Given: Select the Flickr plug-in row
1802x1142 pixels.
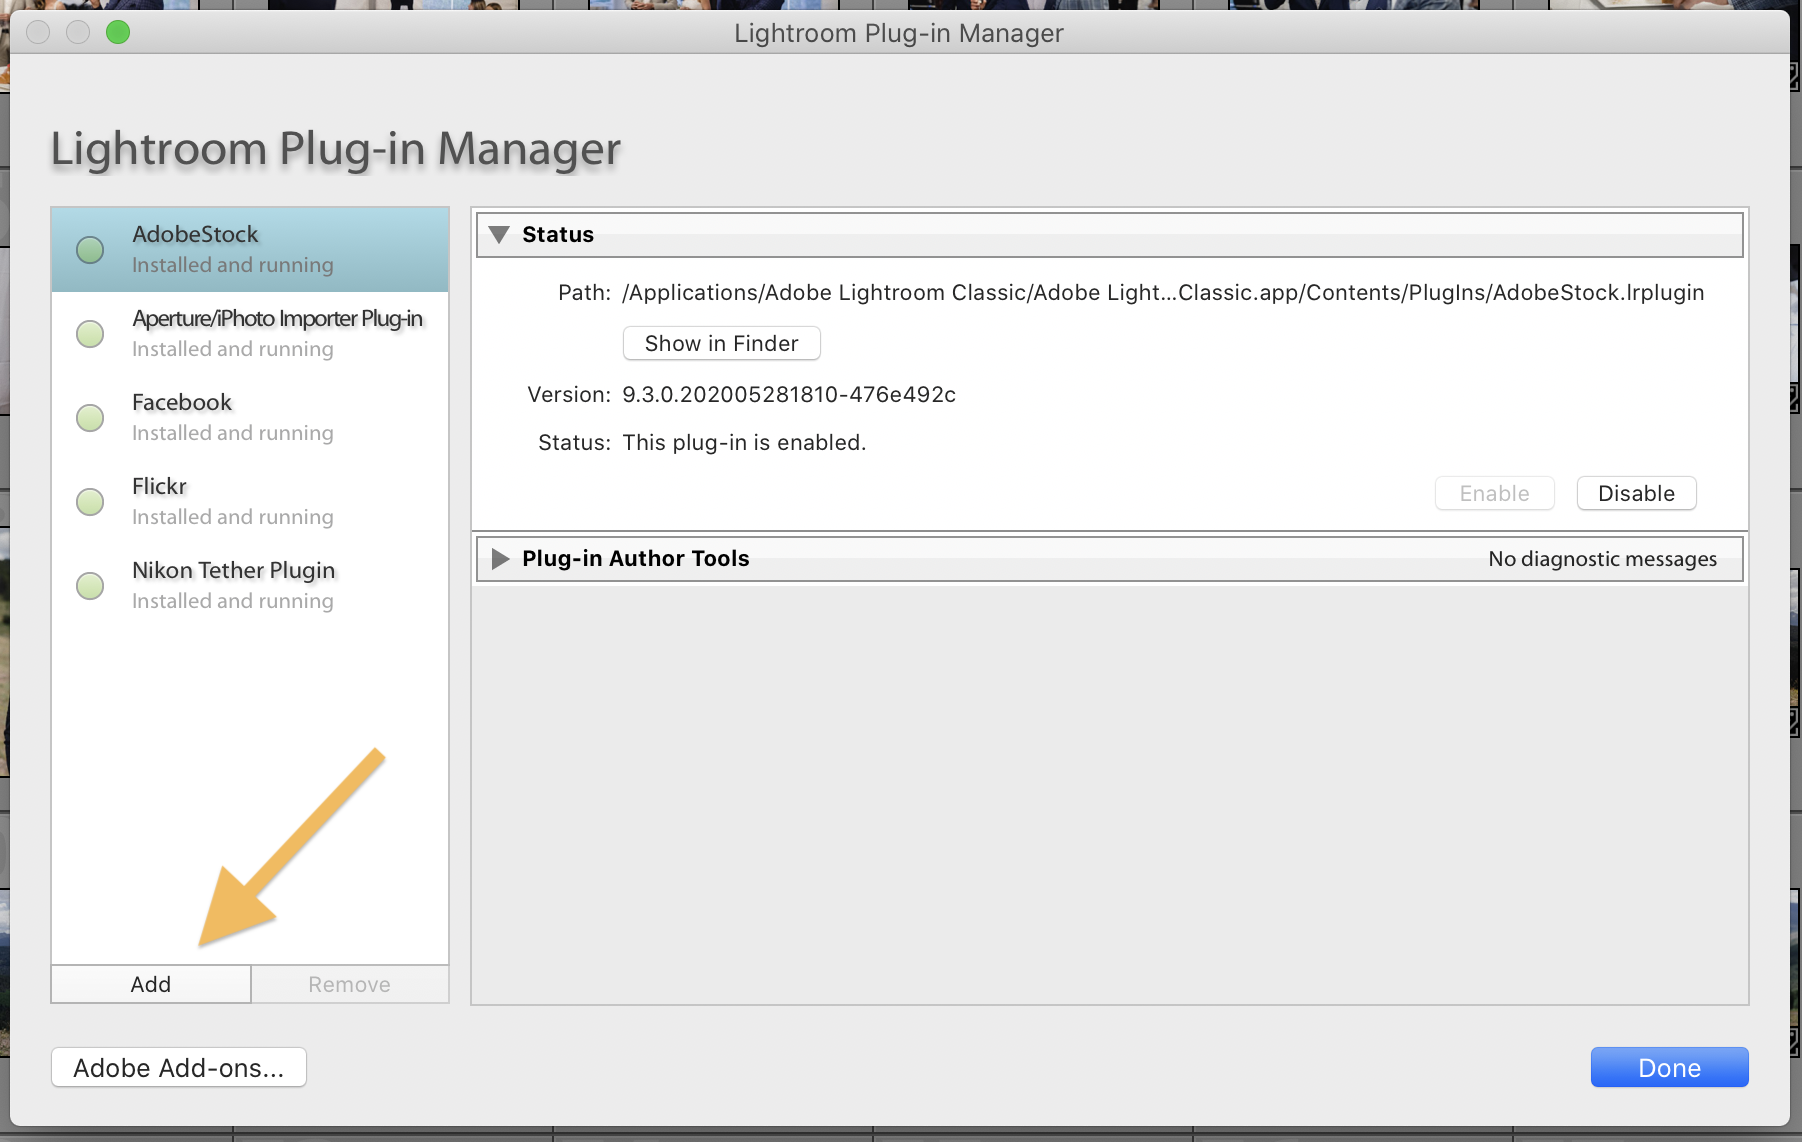Looking at the screenshot, I should click(x=250, y=502).
